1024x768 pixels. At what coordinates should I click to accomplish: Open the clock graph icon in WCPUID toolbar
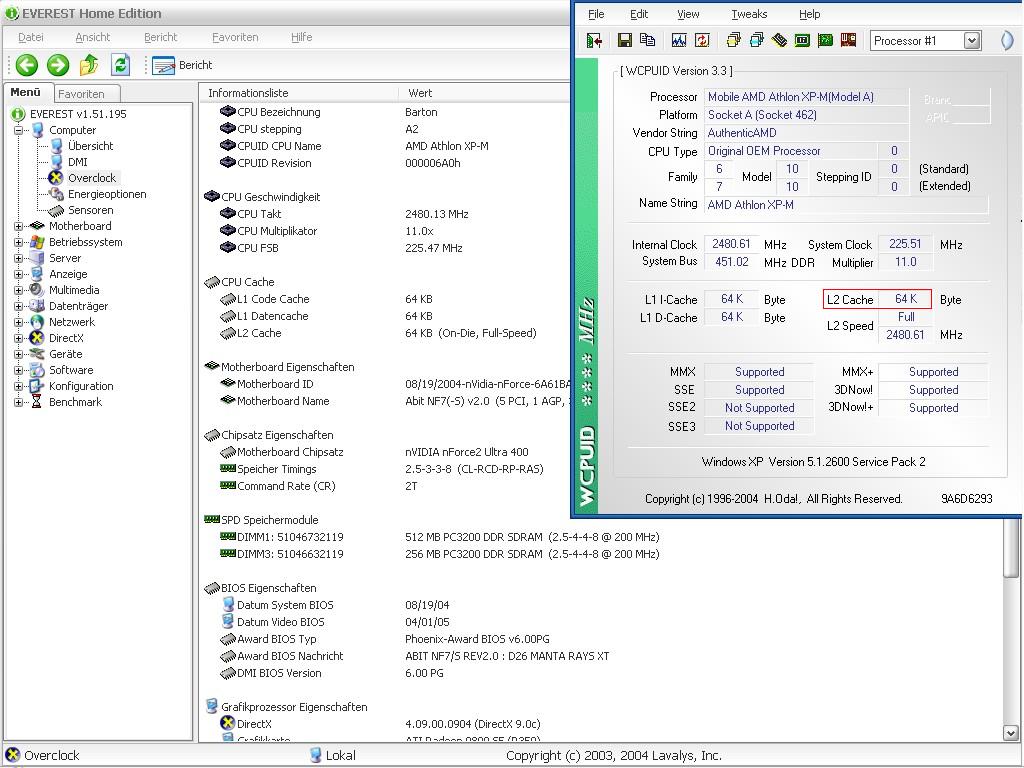[679, 40]
